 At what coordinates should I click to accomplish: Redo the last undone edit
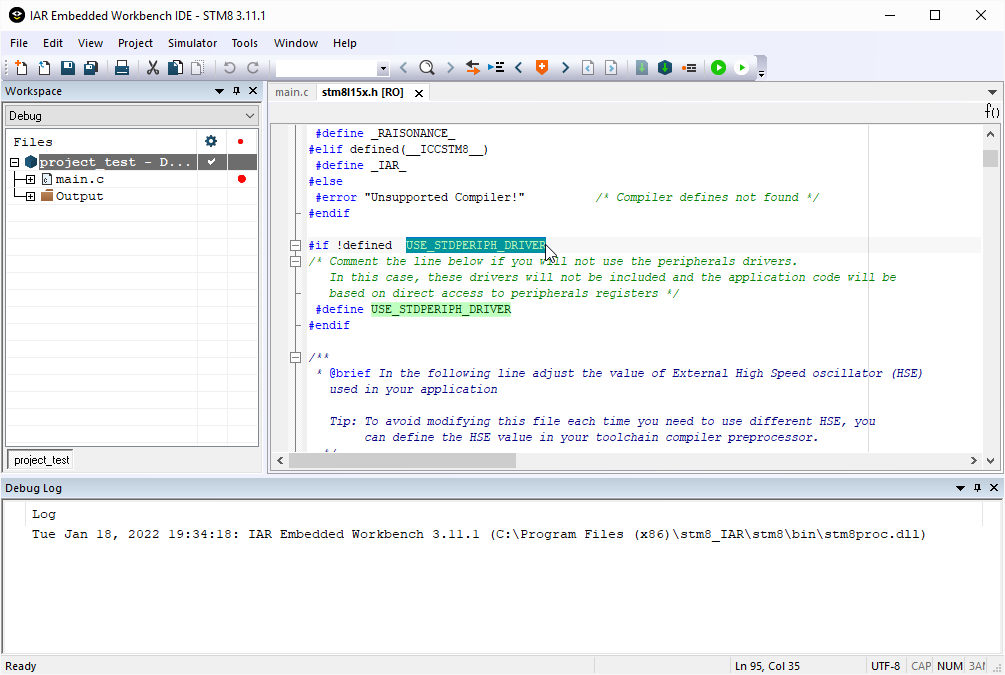tap(253, 67)
